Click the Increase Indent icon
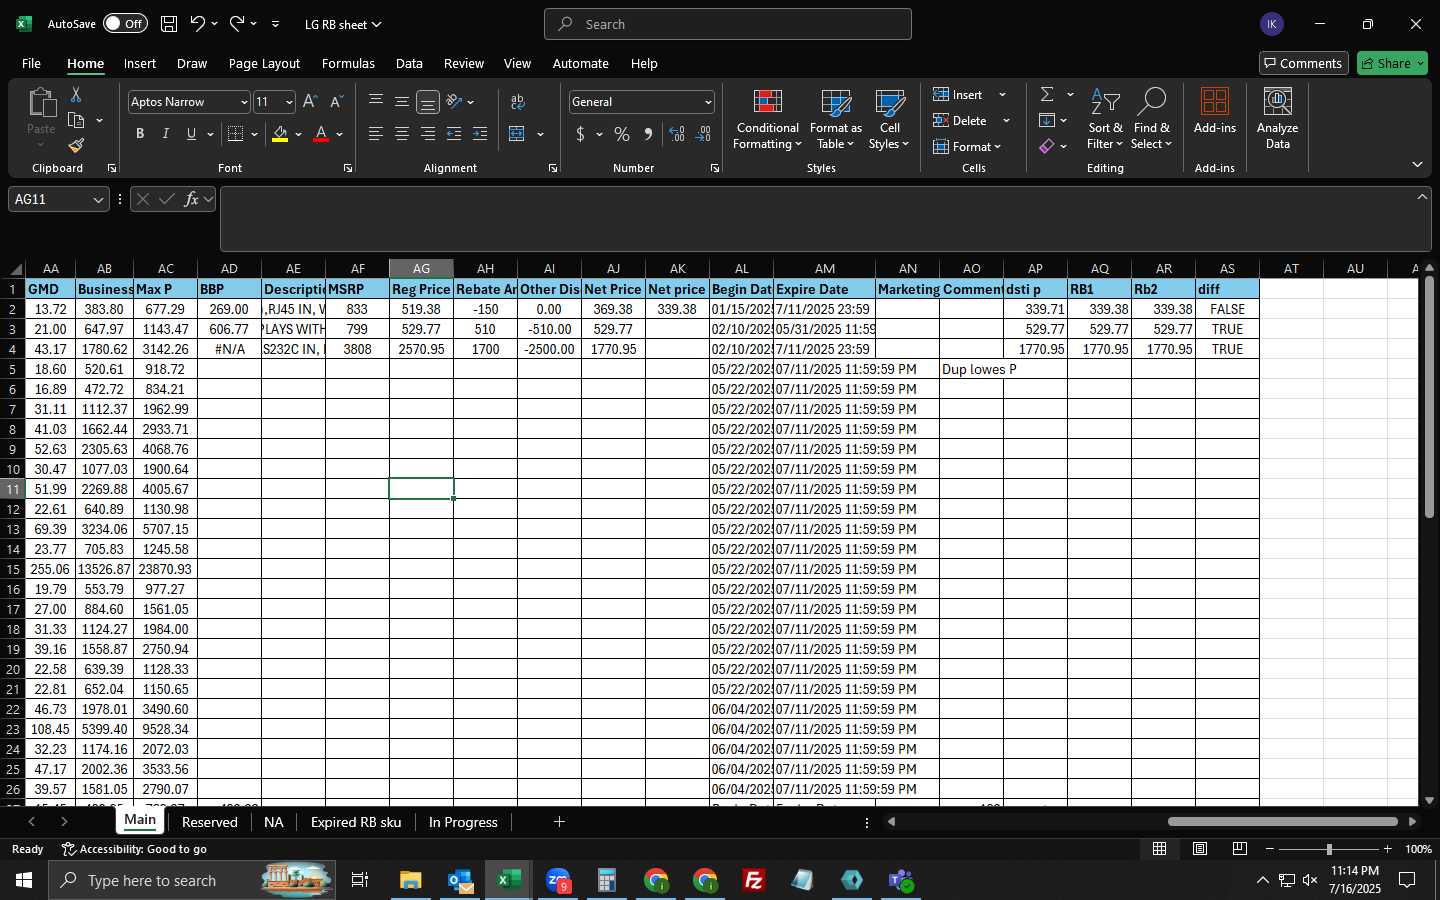Image resolution: width=1440 pixels, height=900 pixels. (x=480, y=134)
